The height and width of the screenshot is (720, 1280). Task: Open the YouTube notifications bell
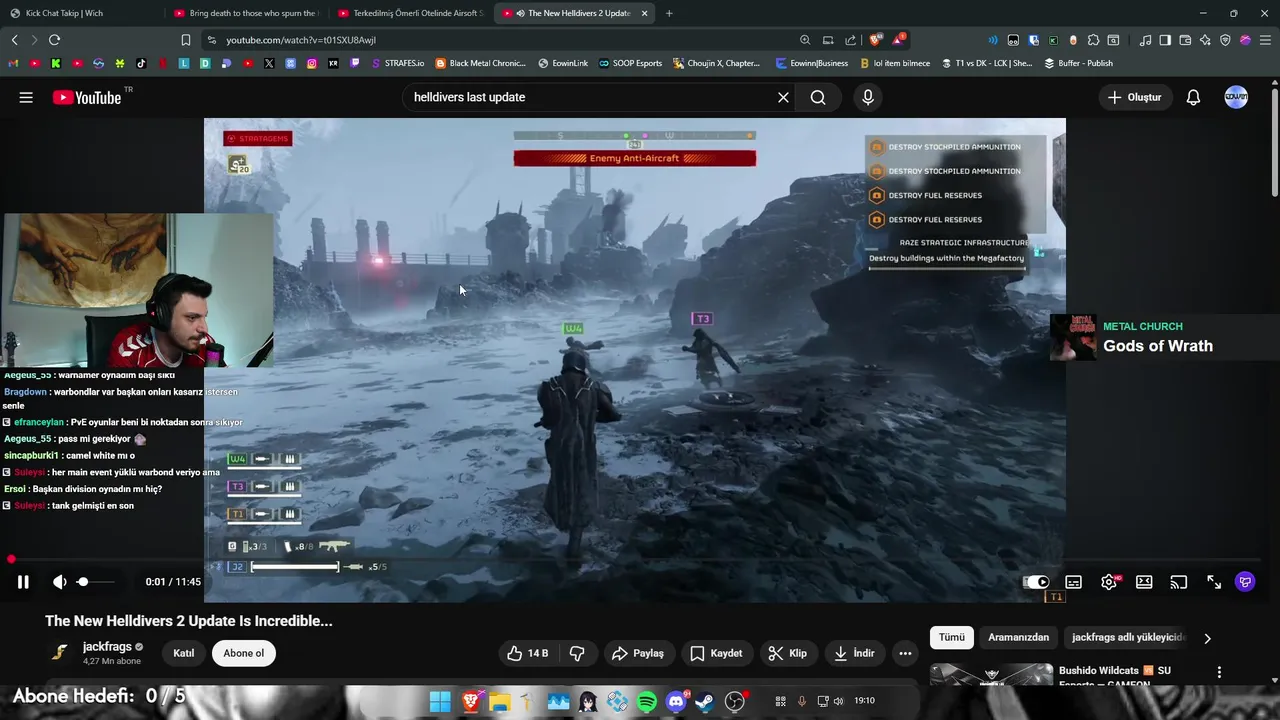pyautogui.click(x=1193, y=97)
